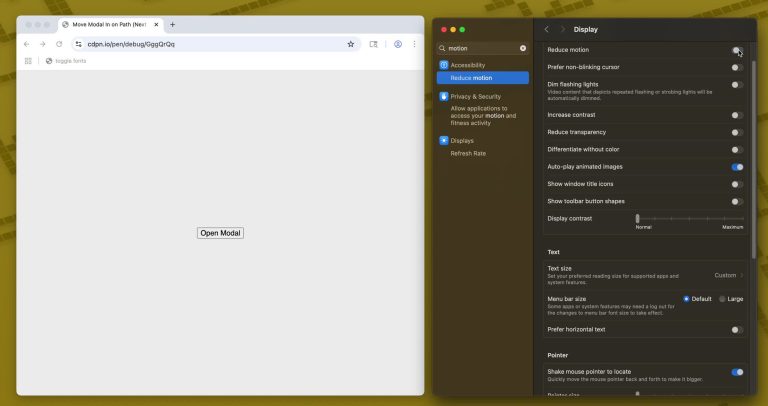Select the Large menu bar size option
Viewport: 768px width, 406px height.
pos(723,299)
